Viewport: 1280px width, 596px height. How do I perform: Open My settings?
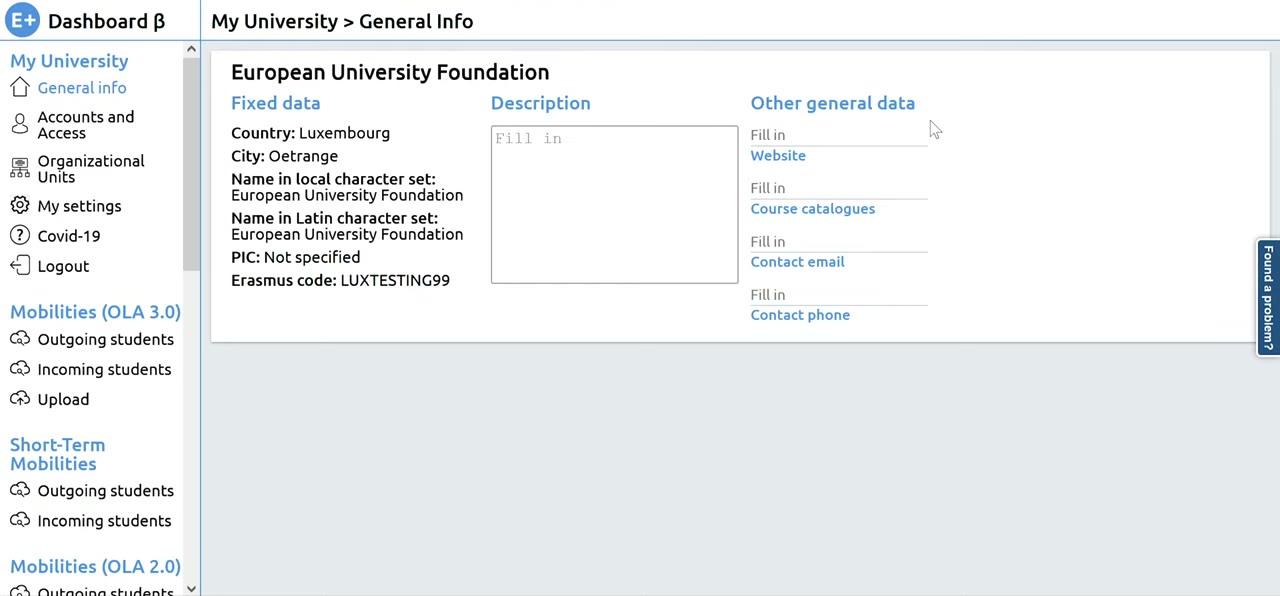pos(79,206)
